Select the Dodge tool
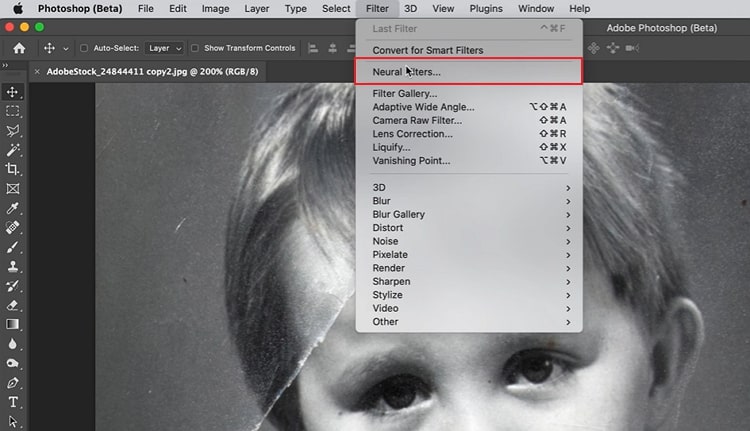This screenshot has height=431, width=750. pos(12,363)
